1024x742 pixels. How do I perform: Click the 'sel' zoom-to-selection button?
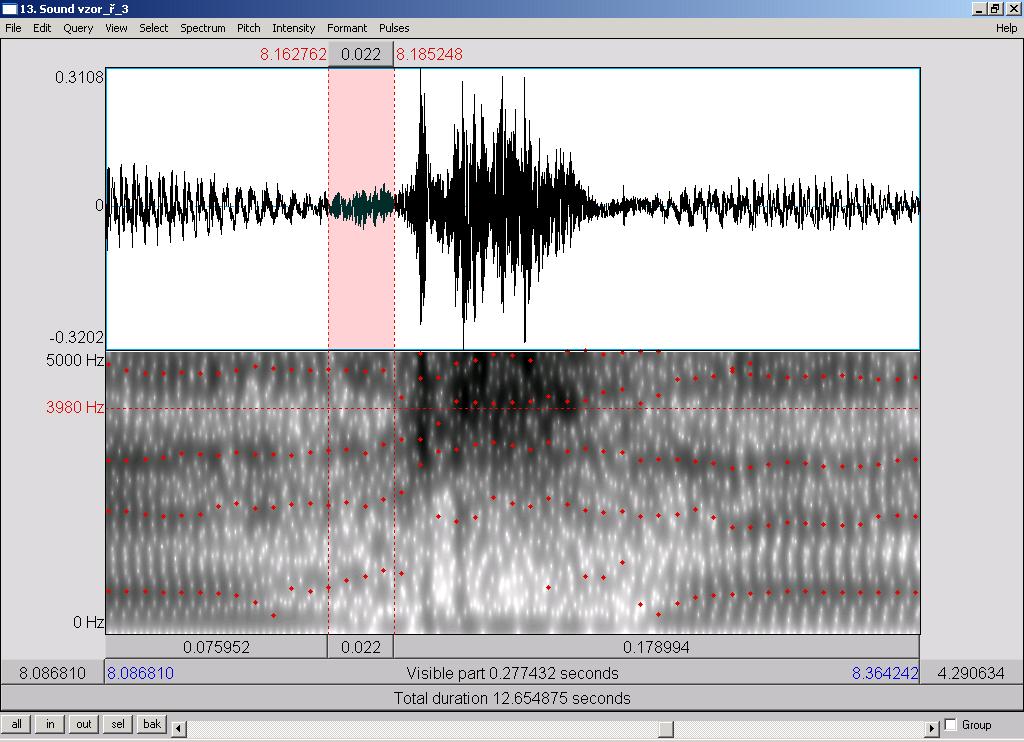click(x=118, y=724)
